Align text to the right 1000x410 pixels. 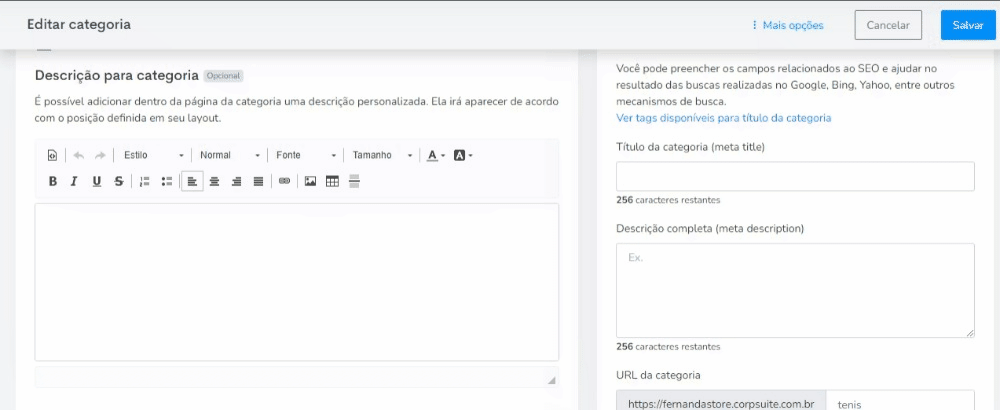tap(236, 182)
